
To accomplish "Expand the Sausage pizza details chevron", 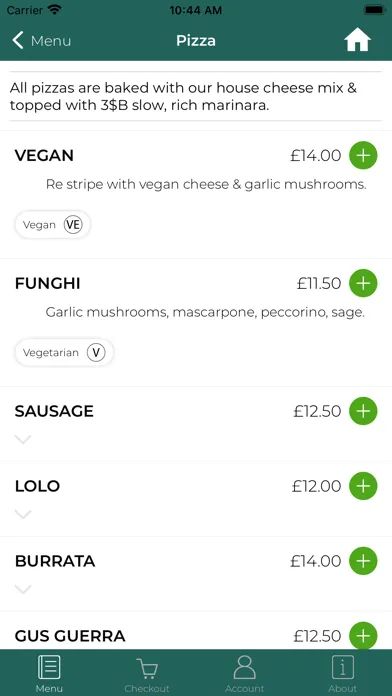I will [23, 439].
